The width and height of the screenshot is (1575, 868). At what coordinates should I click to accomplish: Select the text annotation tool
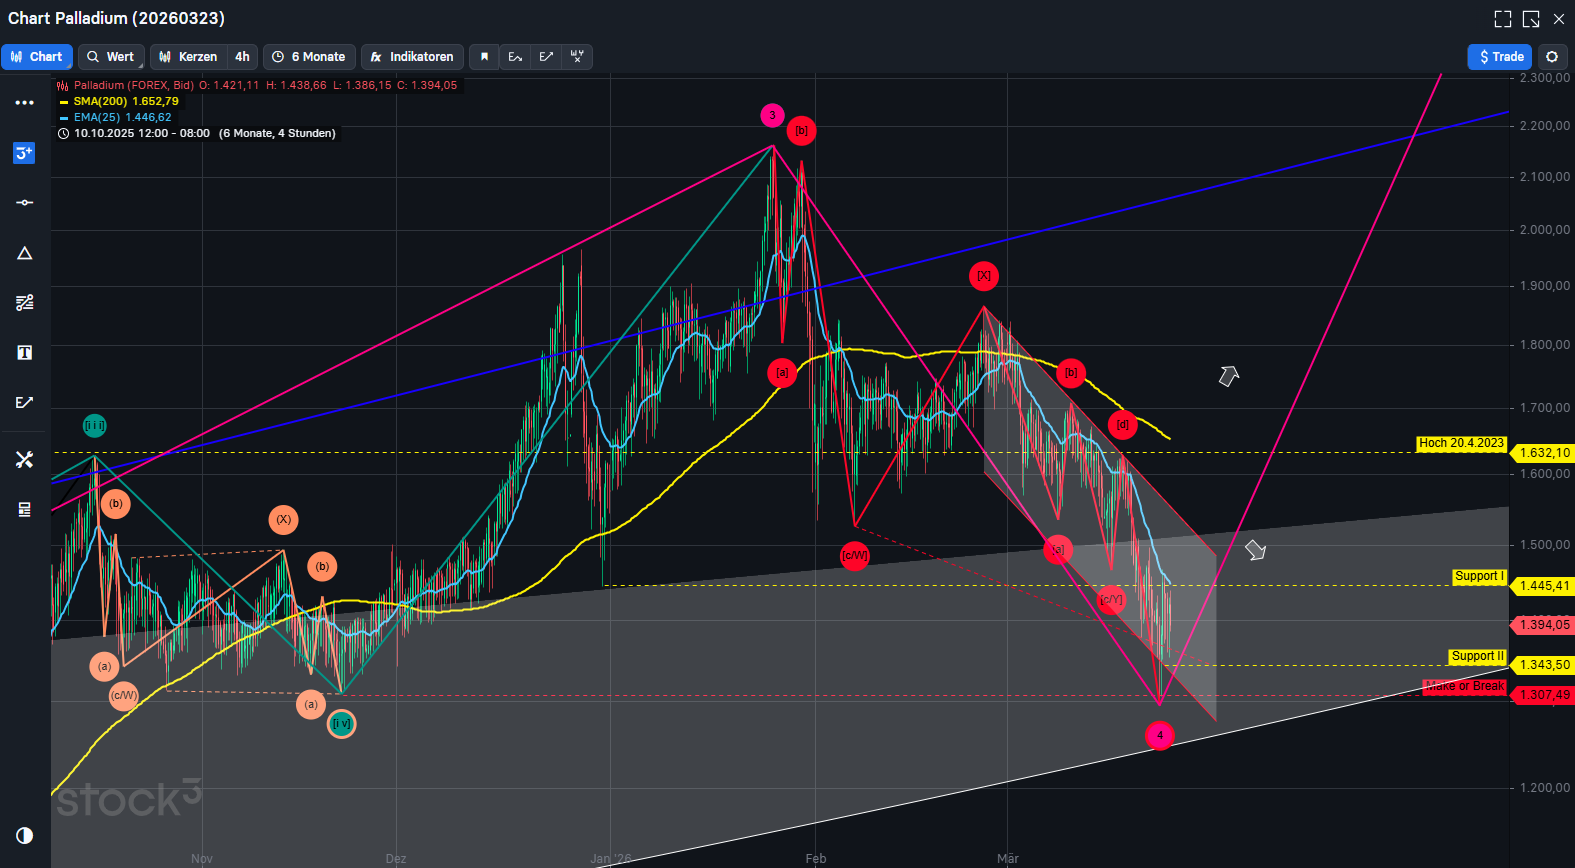(x=25, y=353)
